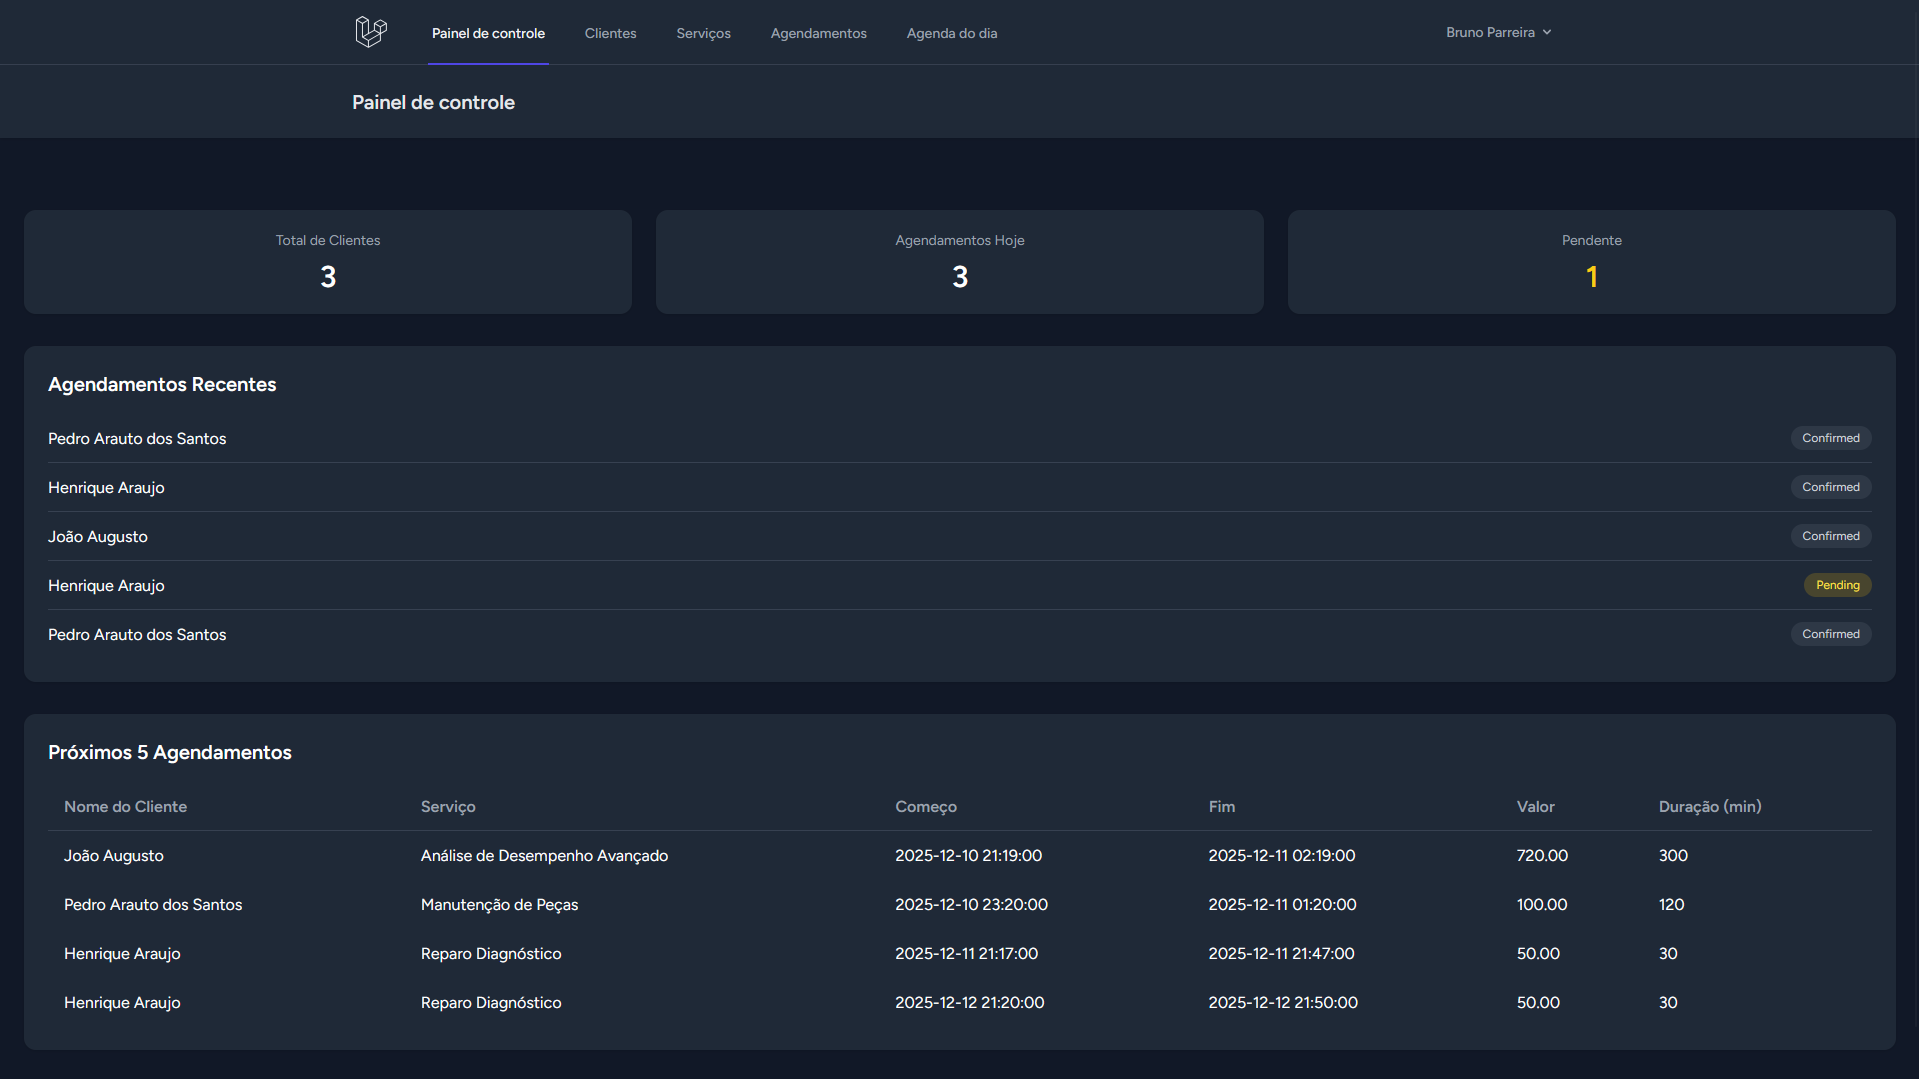Expand the Bruno Parreira account menu
1919x1079 pixels.
(1497, 31)
